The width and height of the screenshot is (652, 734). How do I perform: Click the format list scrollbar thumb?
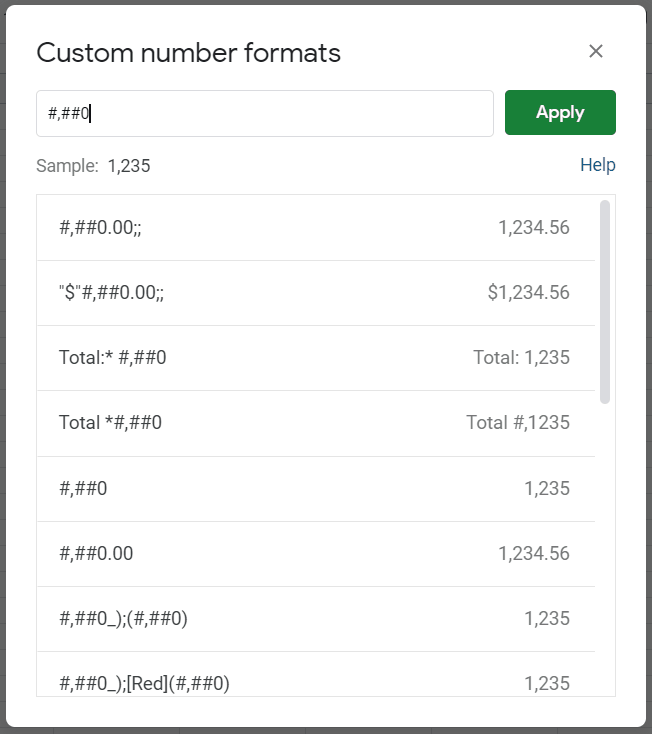(605, 302)
